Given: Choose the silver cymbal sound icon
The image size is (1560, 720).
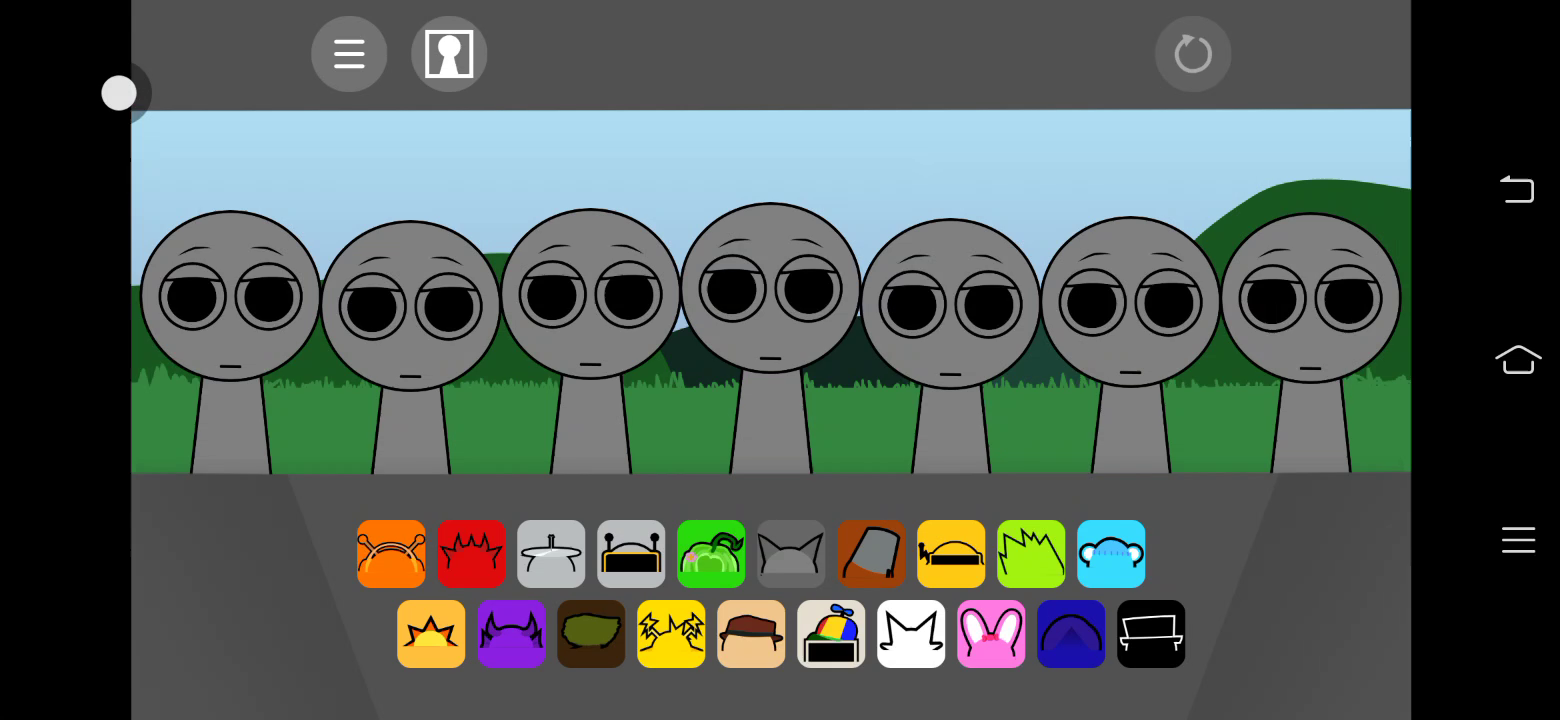Looking at the screenshot, I should (x=551, y=554).
